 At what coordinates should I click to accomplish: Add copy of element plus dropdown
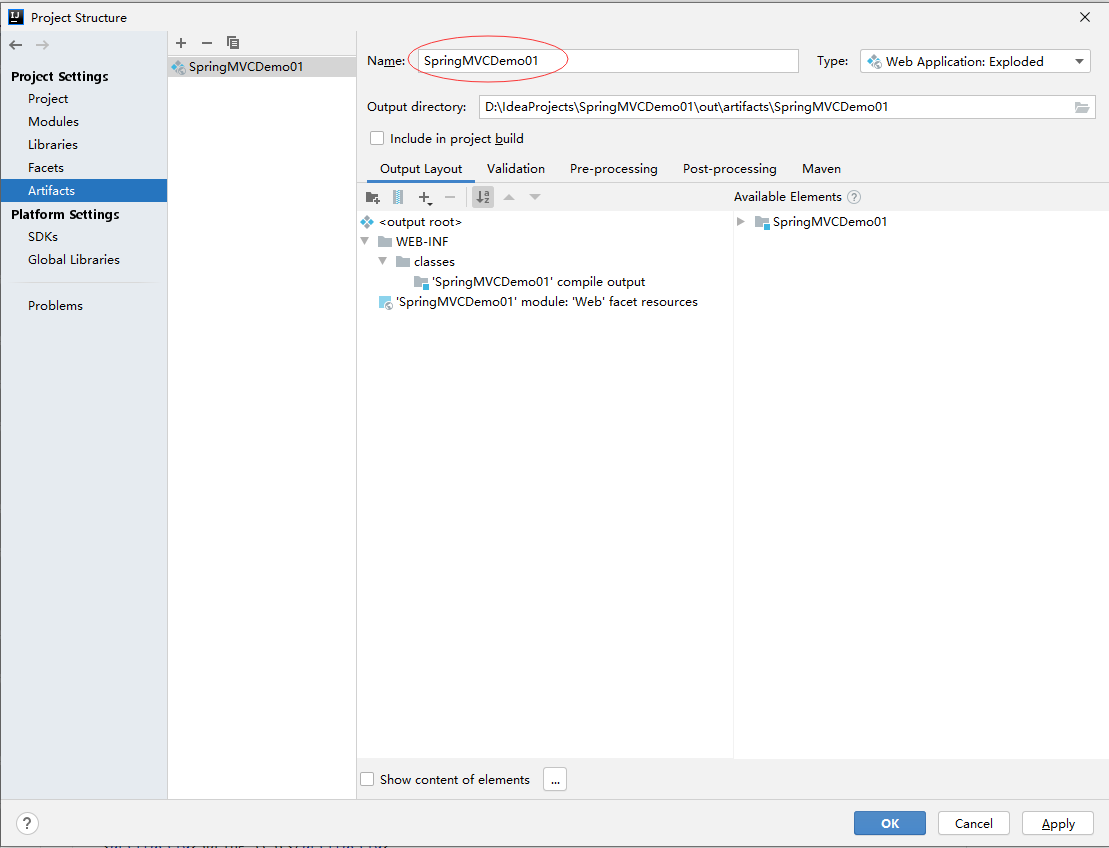[x=425, y=198]
